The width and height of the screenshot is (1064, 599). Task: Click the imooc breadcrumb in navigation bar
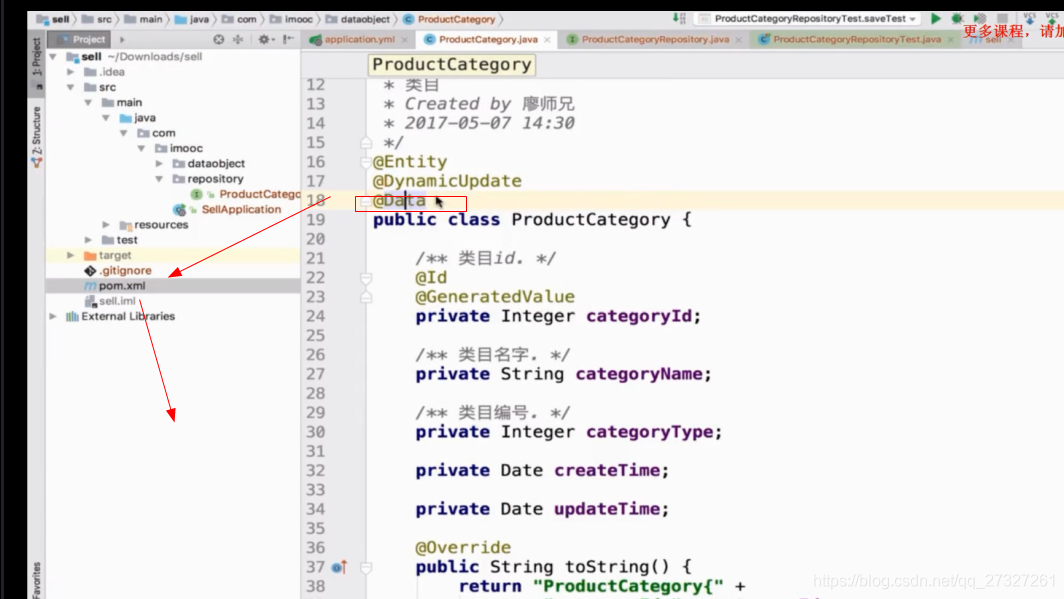click(292, 20)
